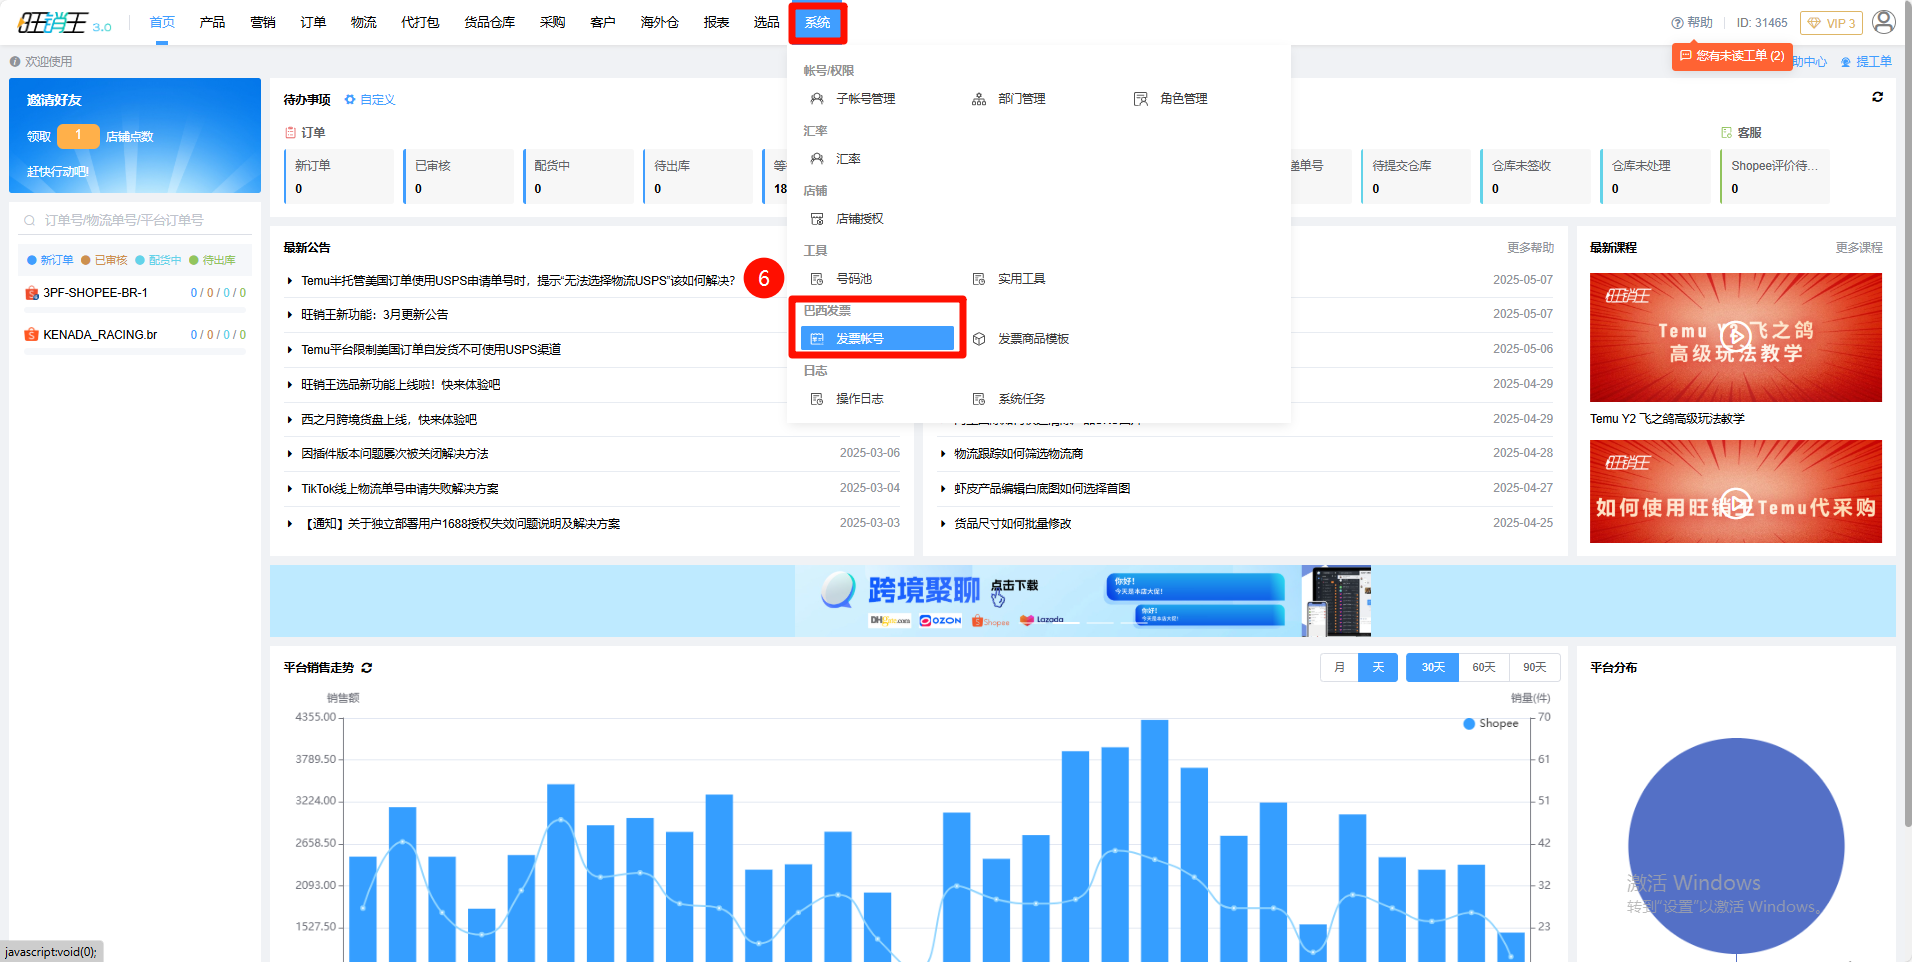Expand the 货品尺寸如何批量修改 arrow
This screenshot has width=1912, height=962.
[943, 524]
